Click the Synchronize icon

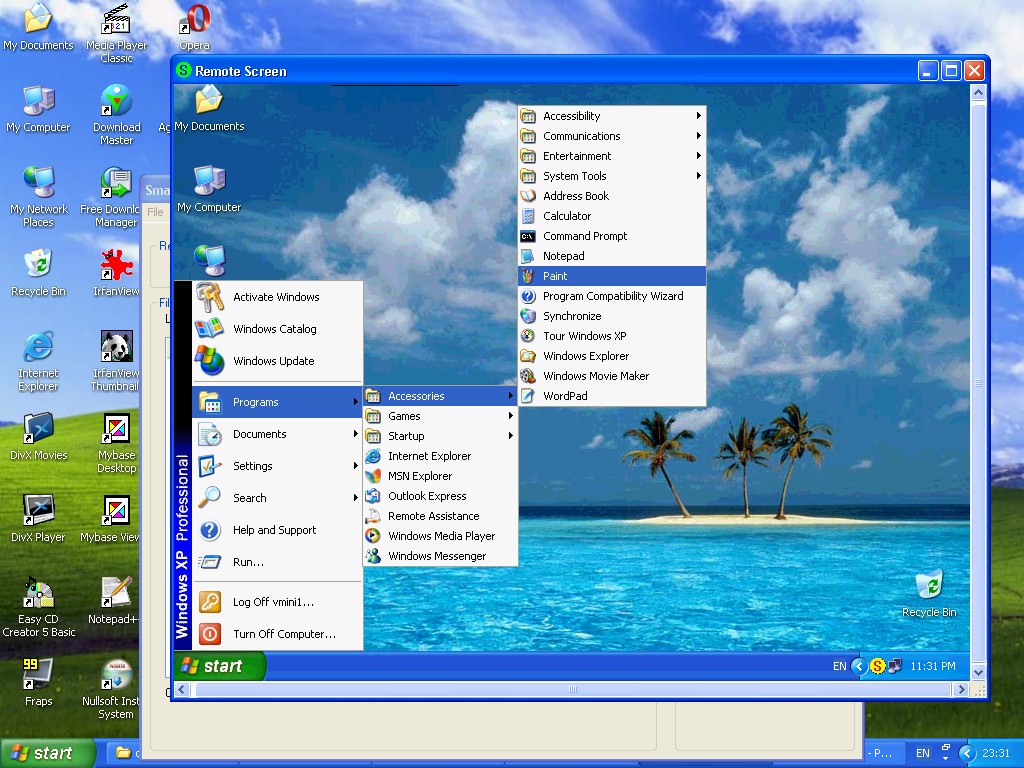point(528,316)
